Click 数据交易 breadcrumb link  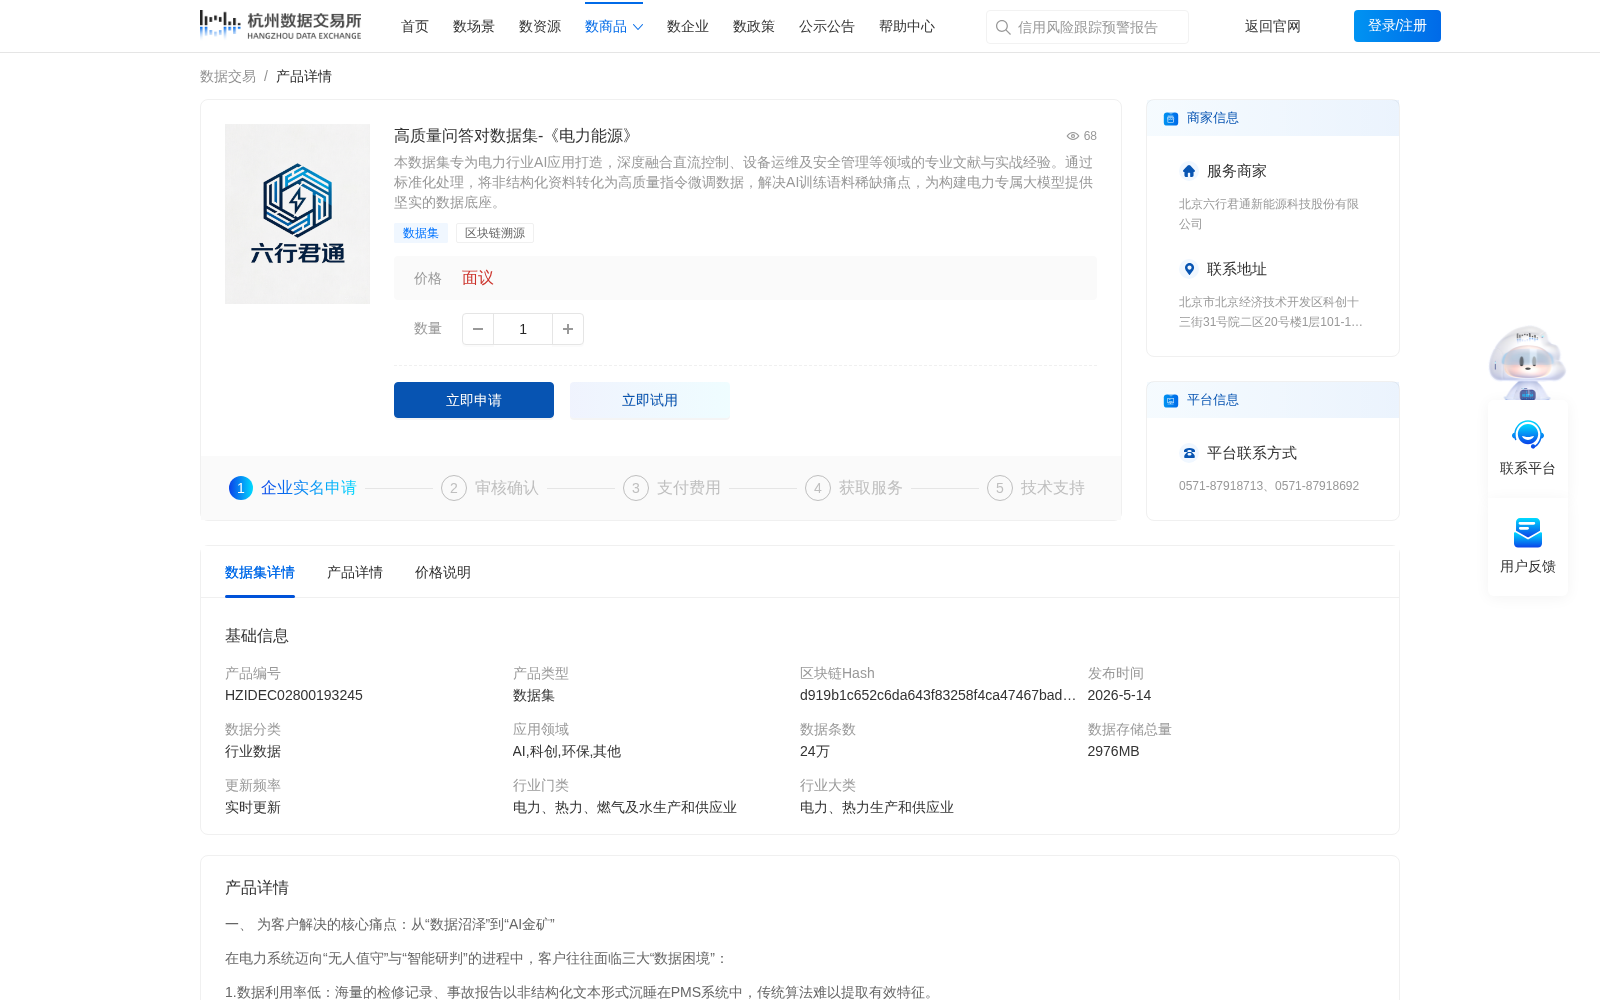click(x=228, y=77)
